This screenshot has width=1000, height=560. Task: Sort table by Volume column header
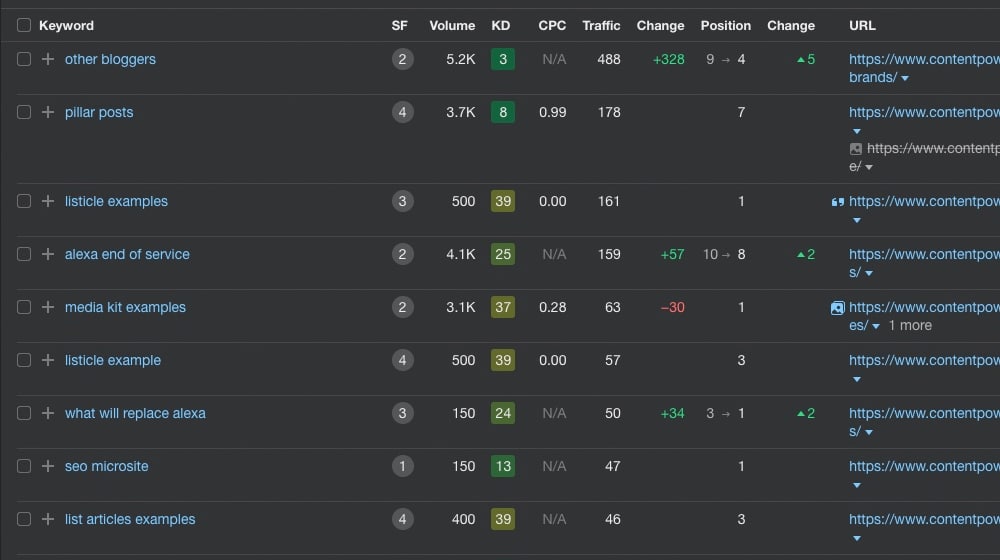coord(452,26)
